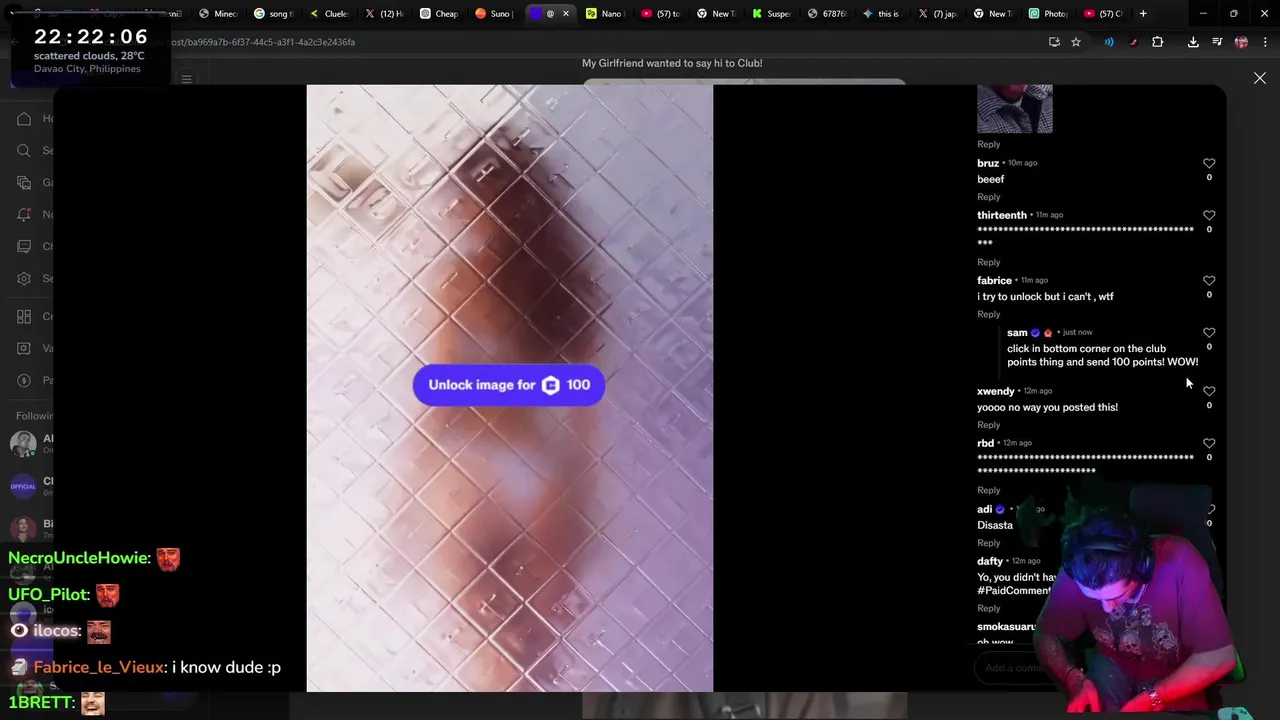Like bruz's comment with the heart
This screenshot has width=1280, height=720.
pos(1209,163)
